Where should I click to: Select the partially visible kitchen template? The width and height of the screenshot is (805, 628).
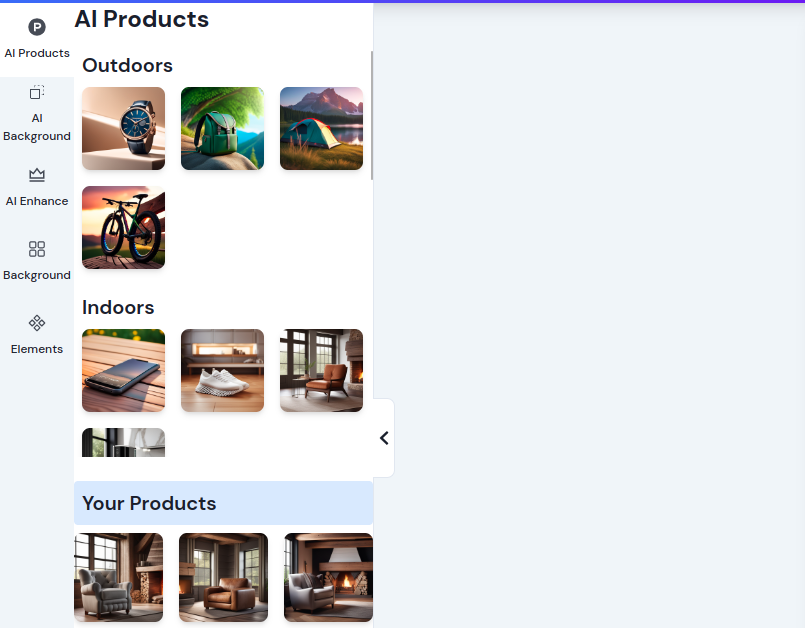[124, 443]
